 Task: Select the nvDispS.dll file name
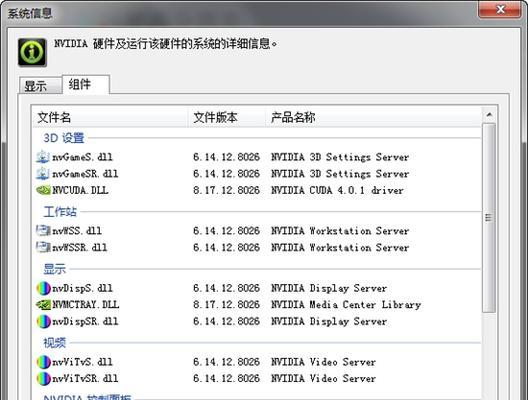(x=82, y=288)
